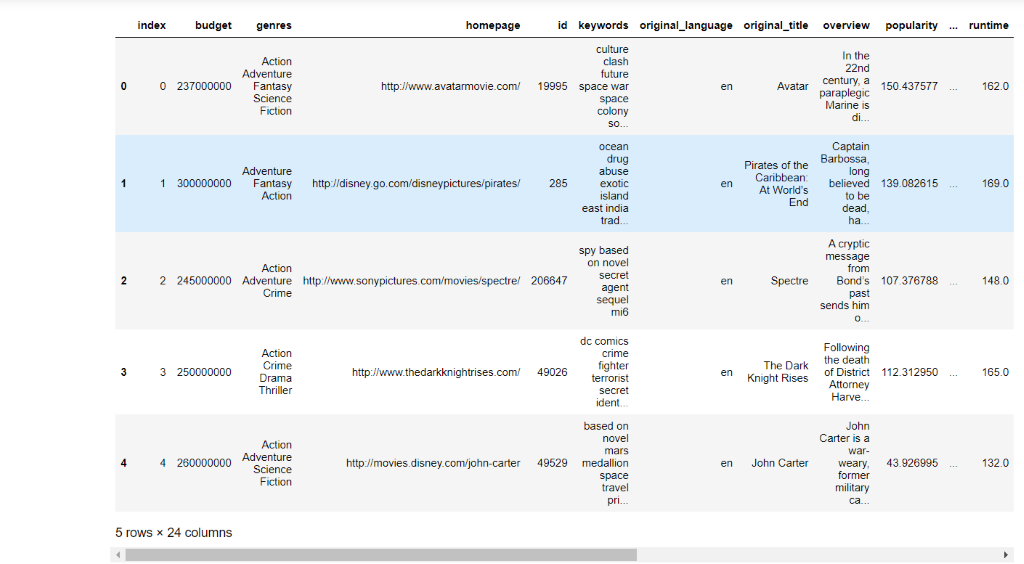1024x564 pixels.
Task: Select the 'original_title' column header
Action: (x=776, y=25)
